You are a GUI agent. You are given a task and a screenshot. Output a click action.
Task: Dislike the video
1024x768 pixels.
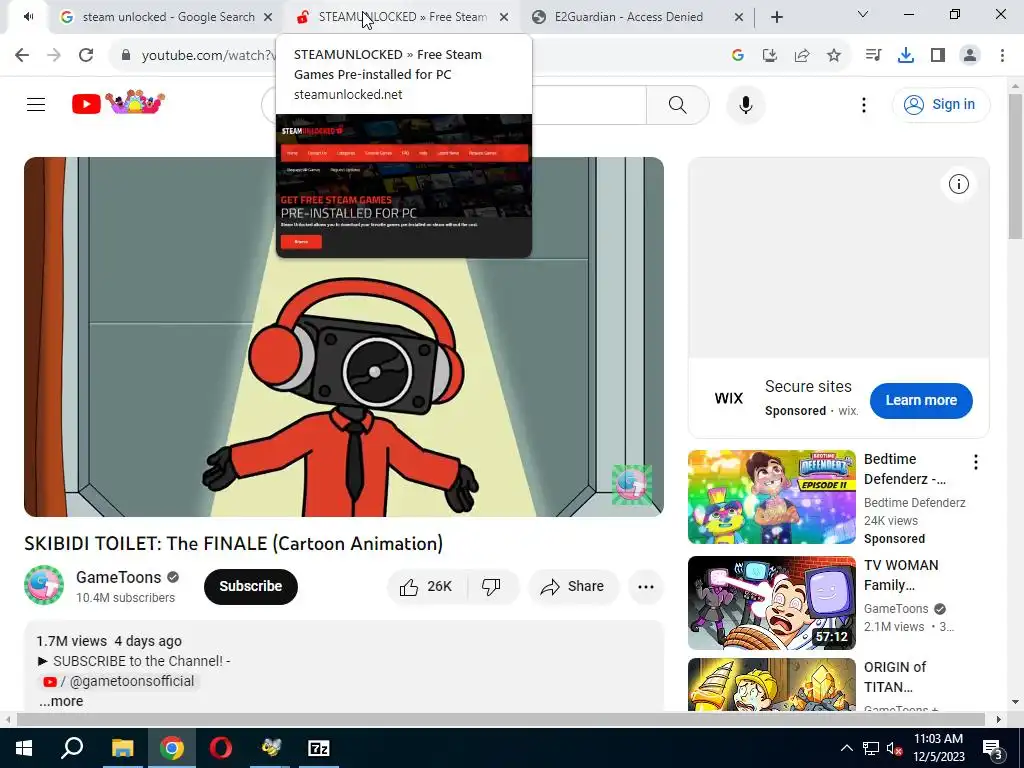point(492,586)
